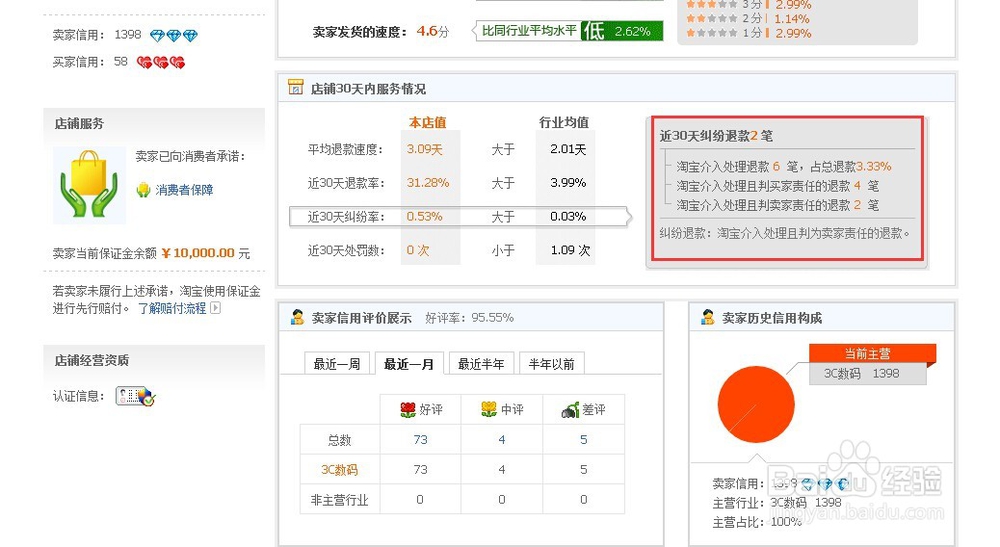Click the 0 次 penalty count value
The image size is (1000, 547).
(418, 251)
